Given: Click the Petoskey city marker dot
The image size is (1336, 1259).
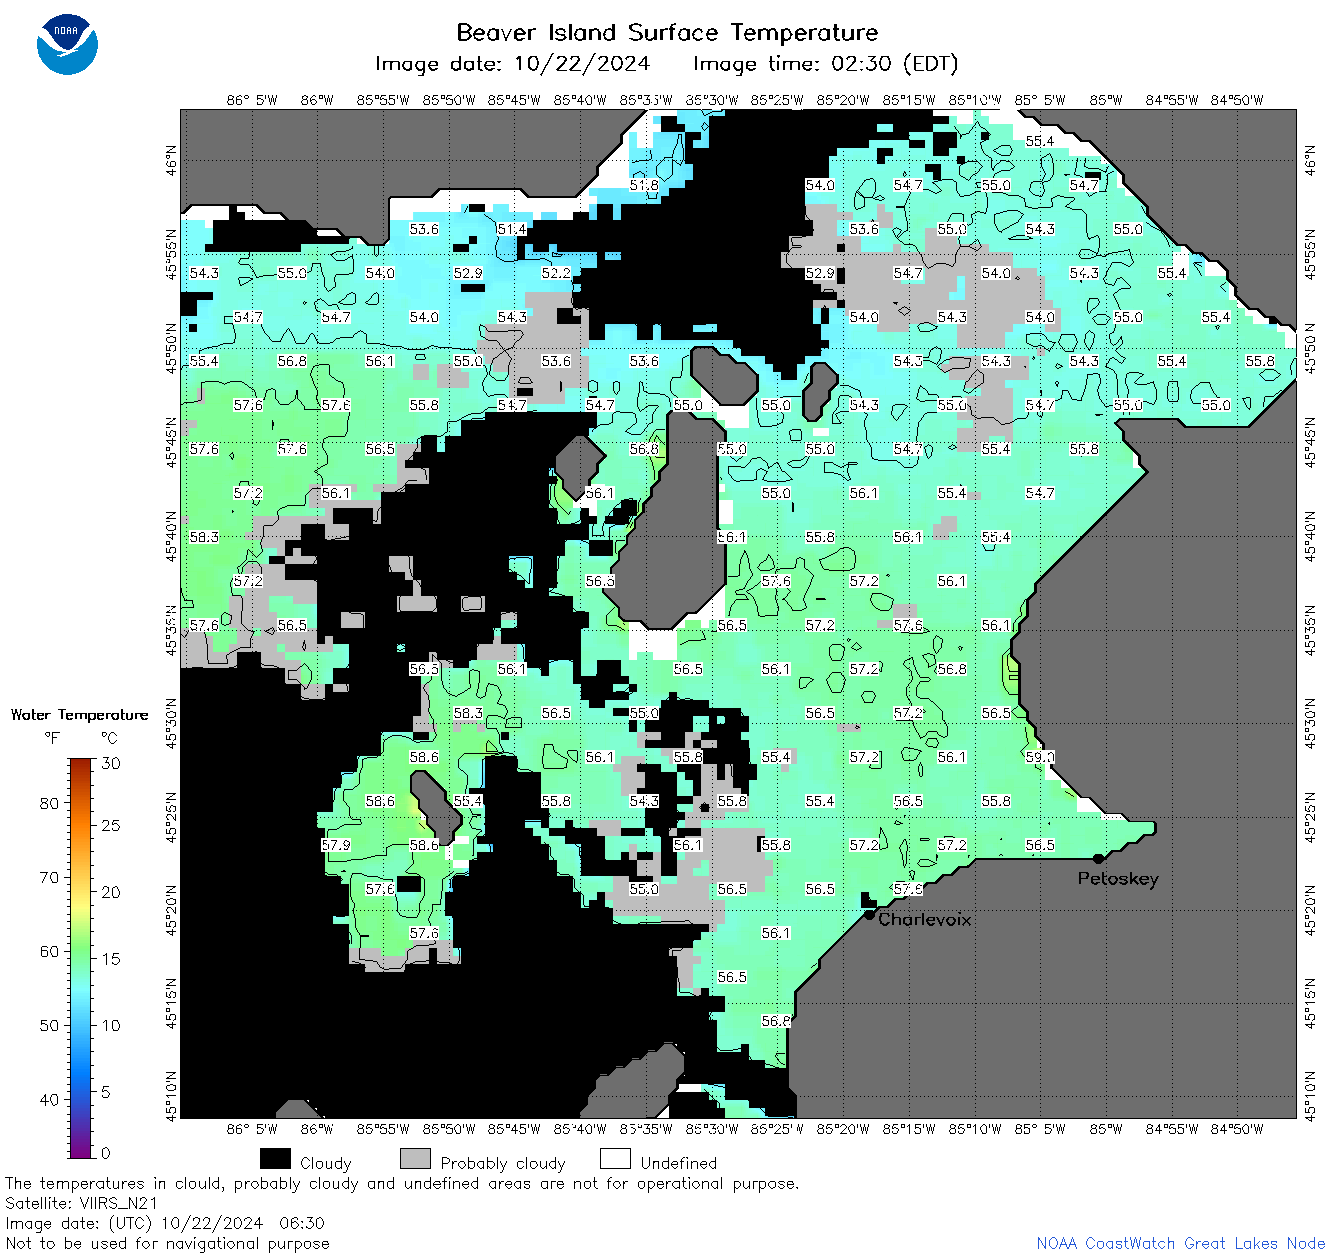Looking at the screenshot, I should click(x=1098, y=858).
